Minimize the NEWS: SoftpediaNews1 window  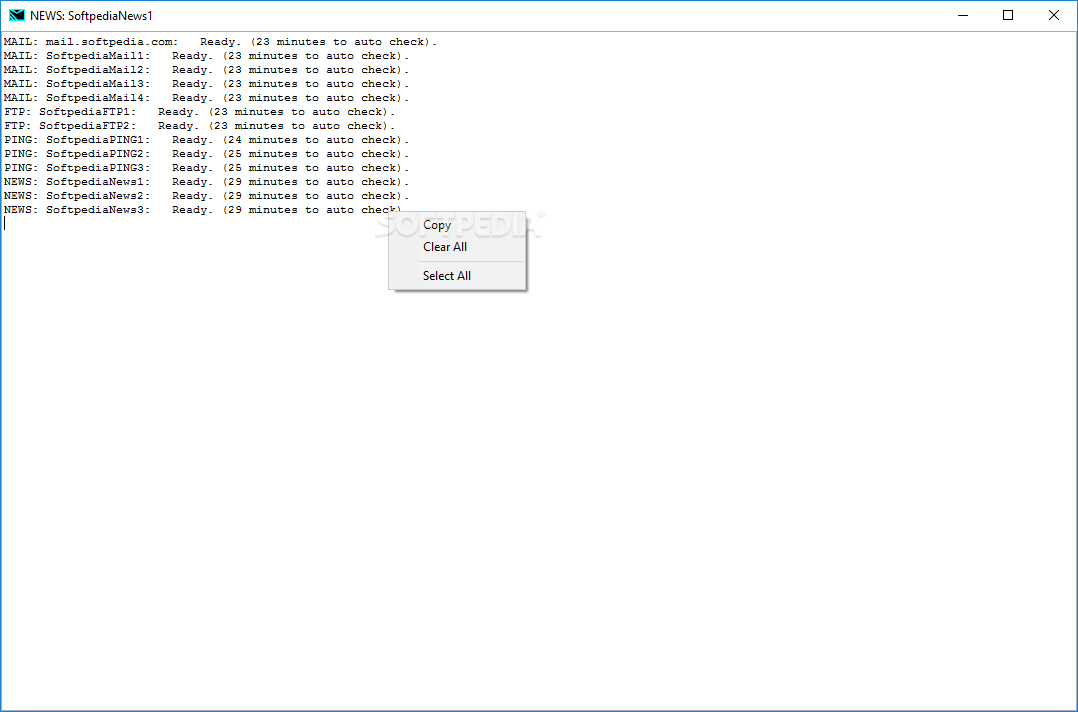tap(962, 15)
